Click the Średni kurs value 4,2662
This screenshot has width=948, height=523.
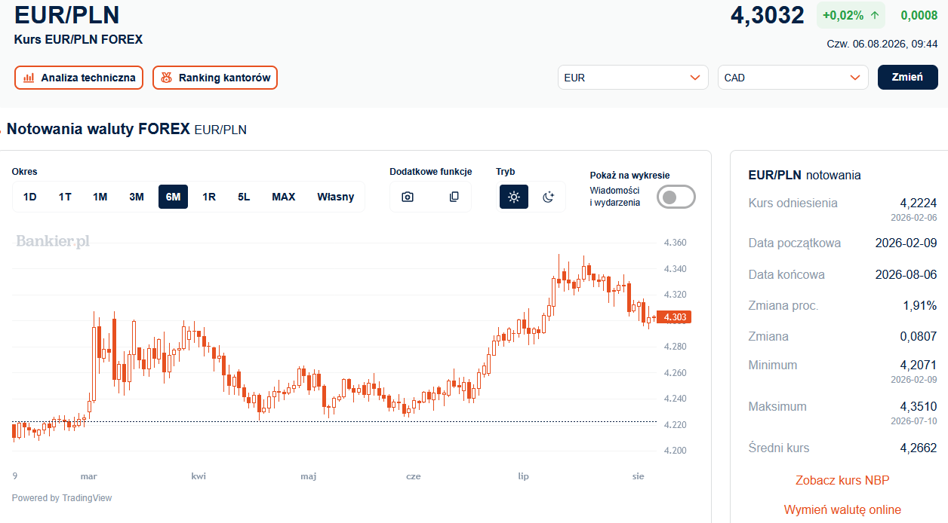918,448
